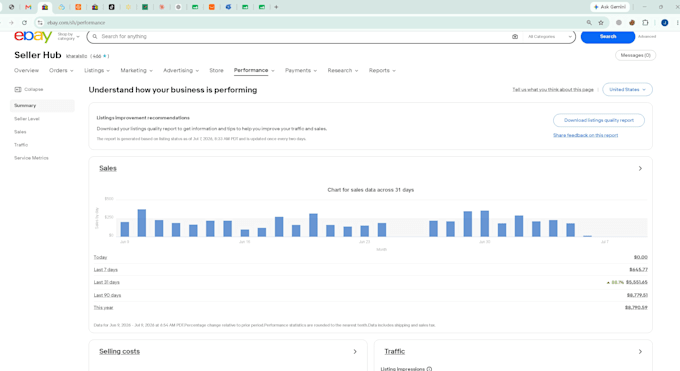This screenshot has width=680, height=371.
Task: Click the Collapse sidebar icon
Action: [x=18, y=89]
